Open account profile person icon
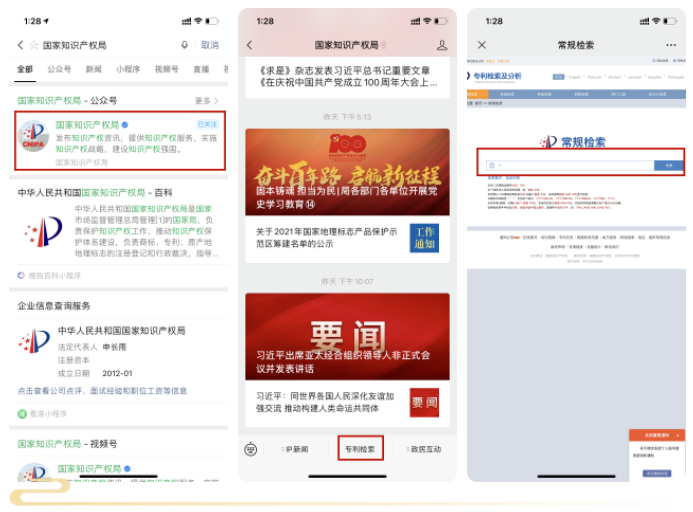This screenshot has width=693, height=512. (442, 45)
